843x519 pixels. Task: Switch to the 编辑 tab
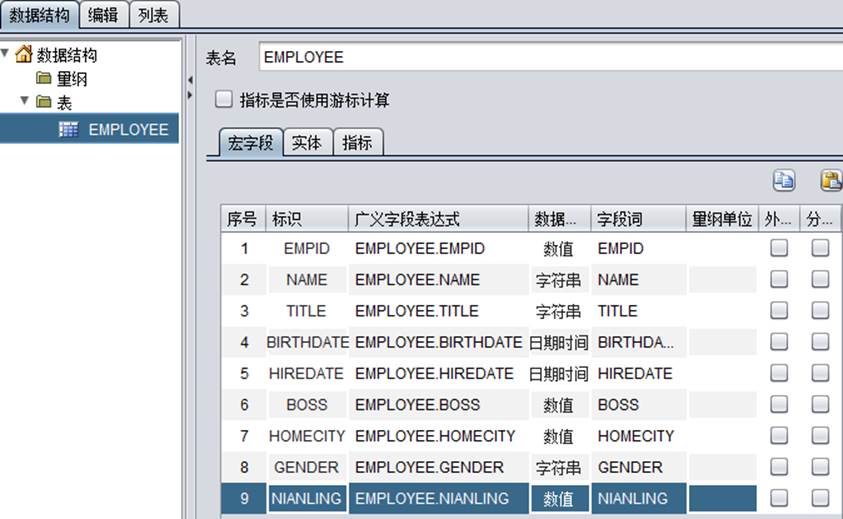104,14
